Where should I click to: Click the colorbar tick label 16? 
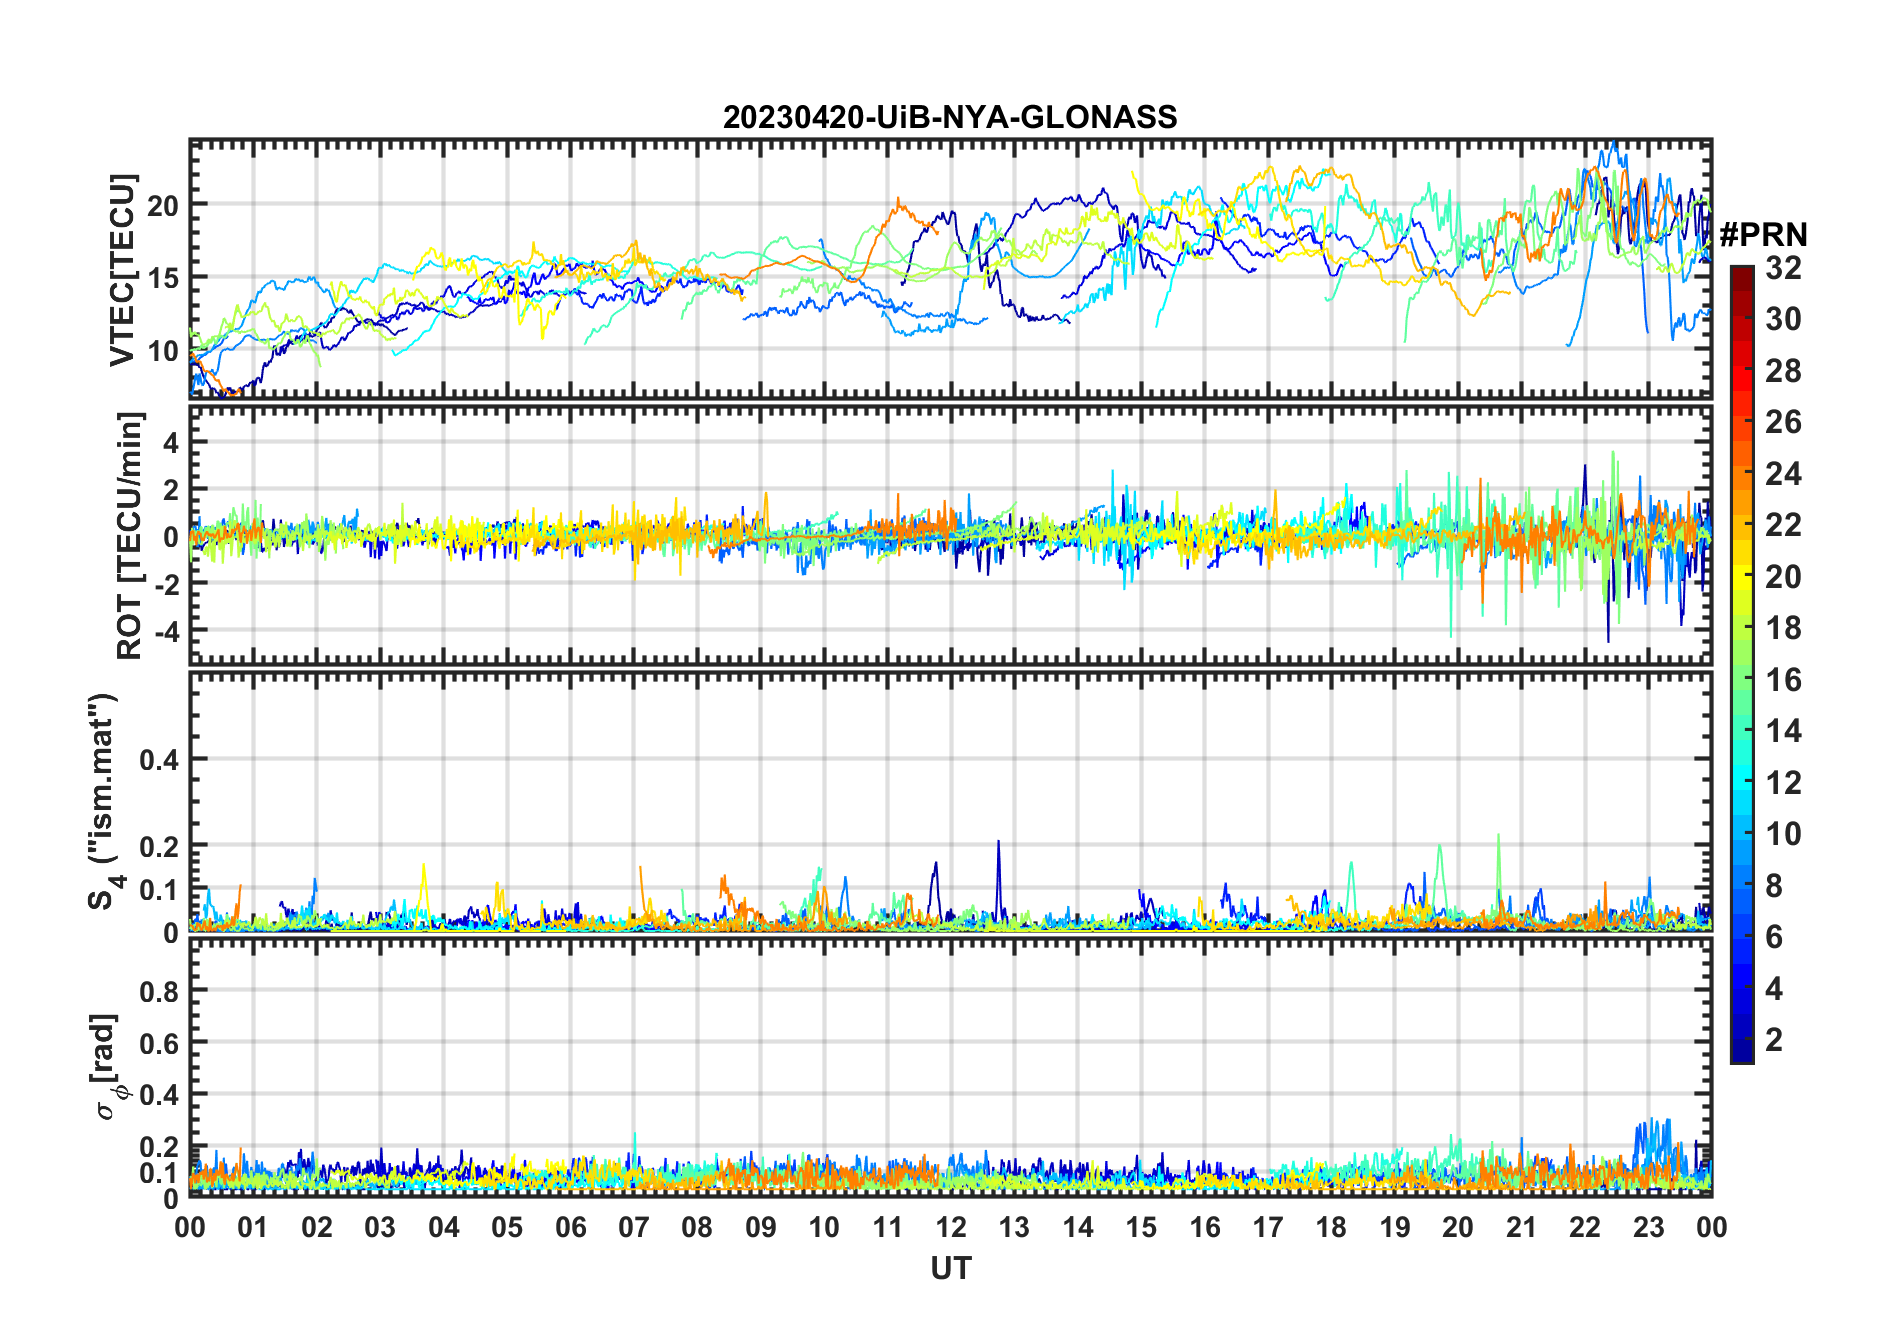[1783, 679]
